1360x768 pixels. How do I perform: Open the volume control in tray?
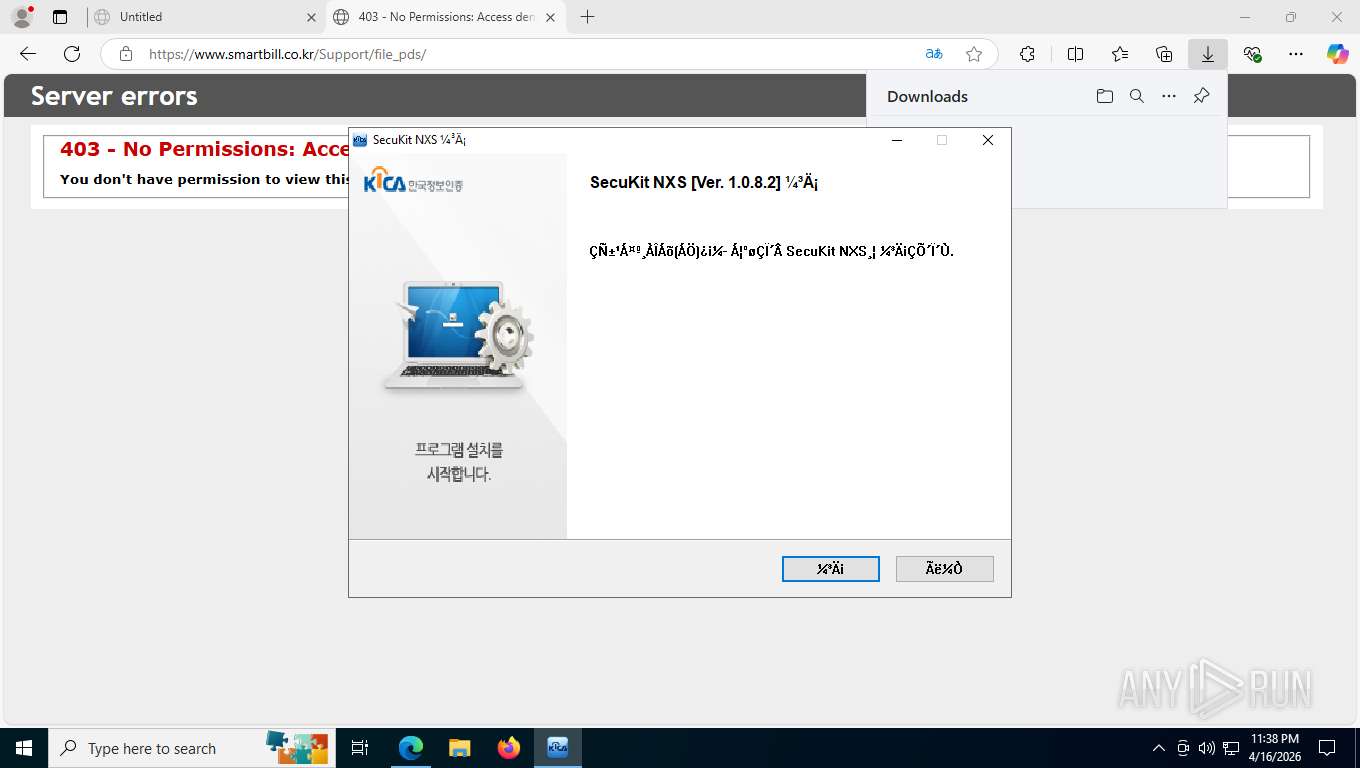1206,748
